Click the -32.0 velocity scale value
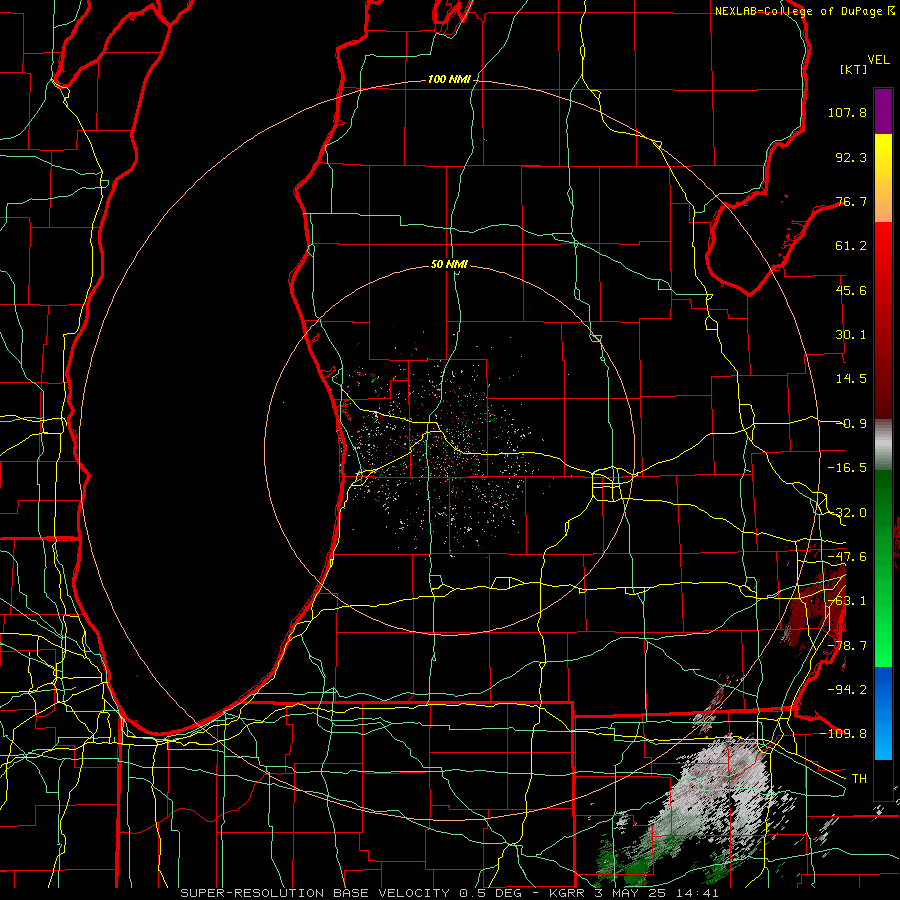 (x=847, y=513)
